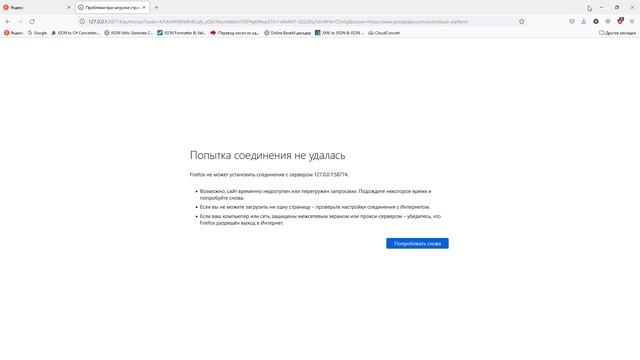Select the page loading problem tab
This screenshot has height=360, width=640.
coord(112,7)
